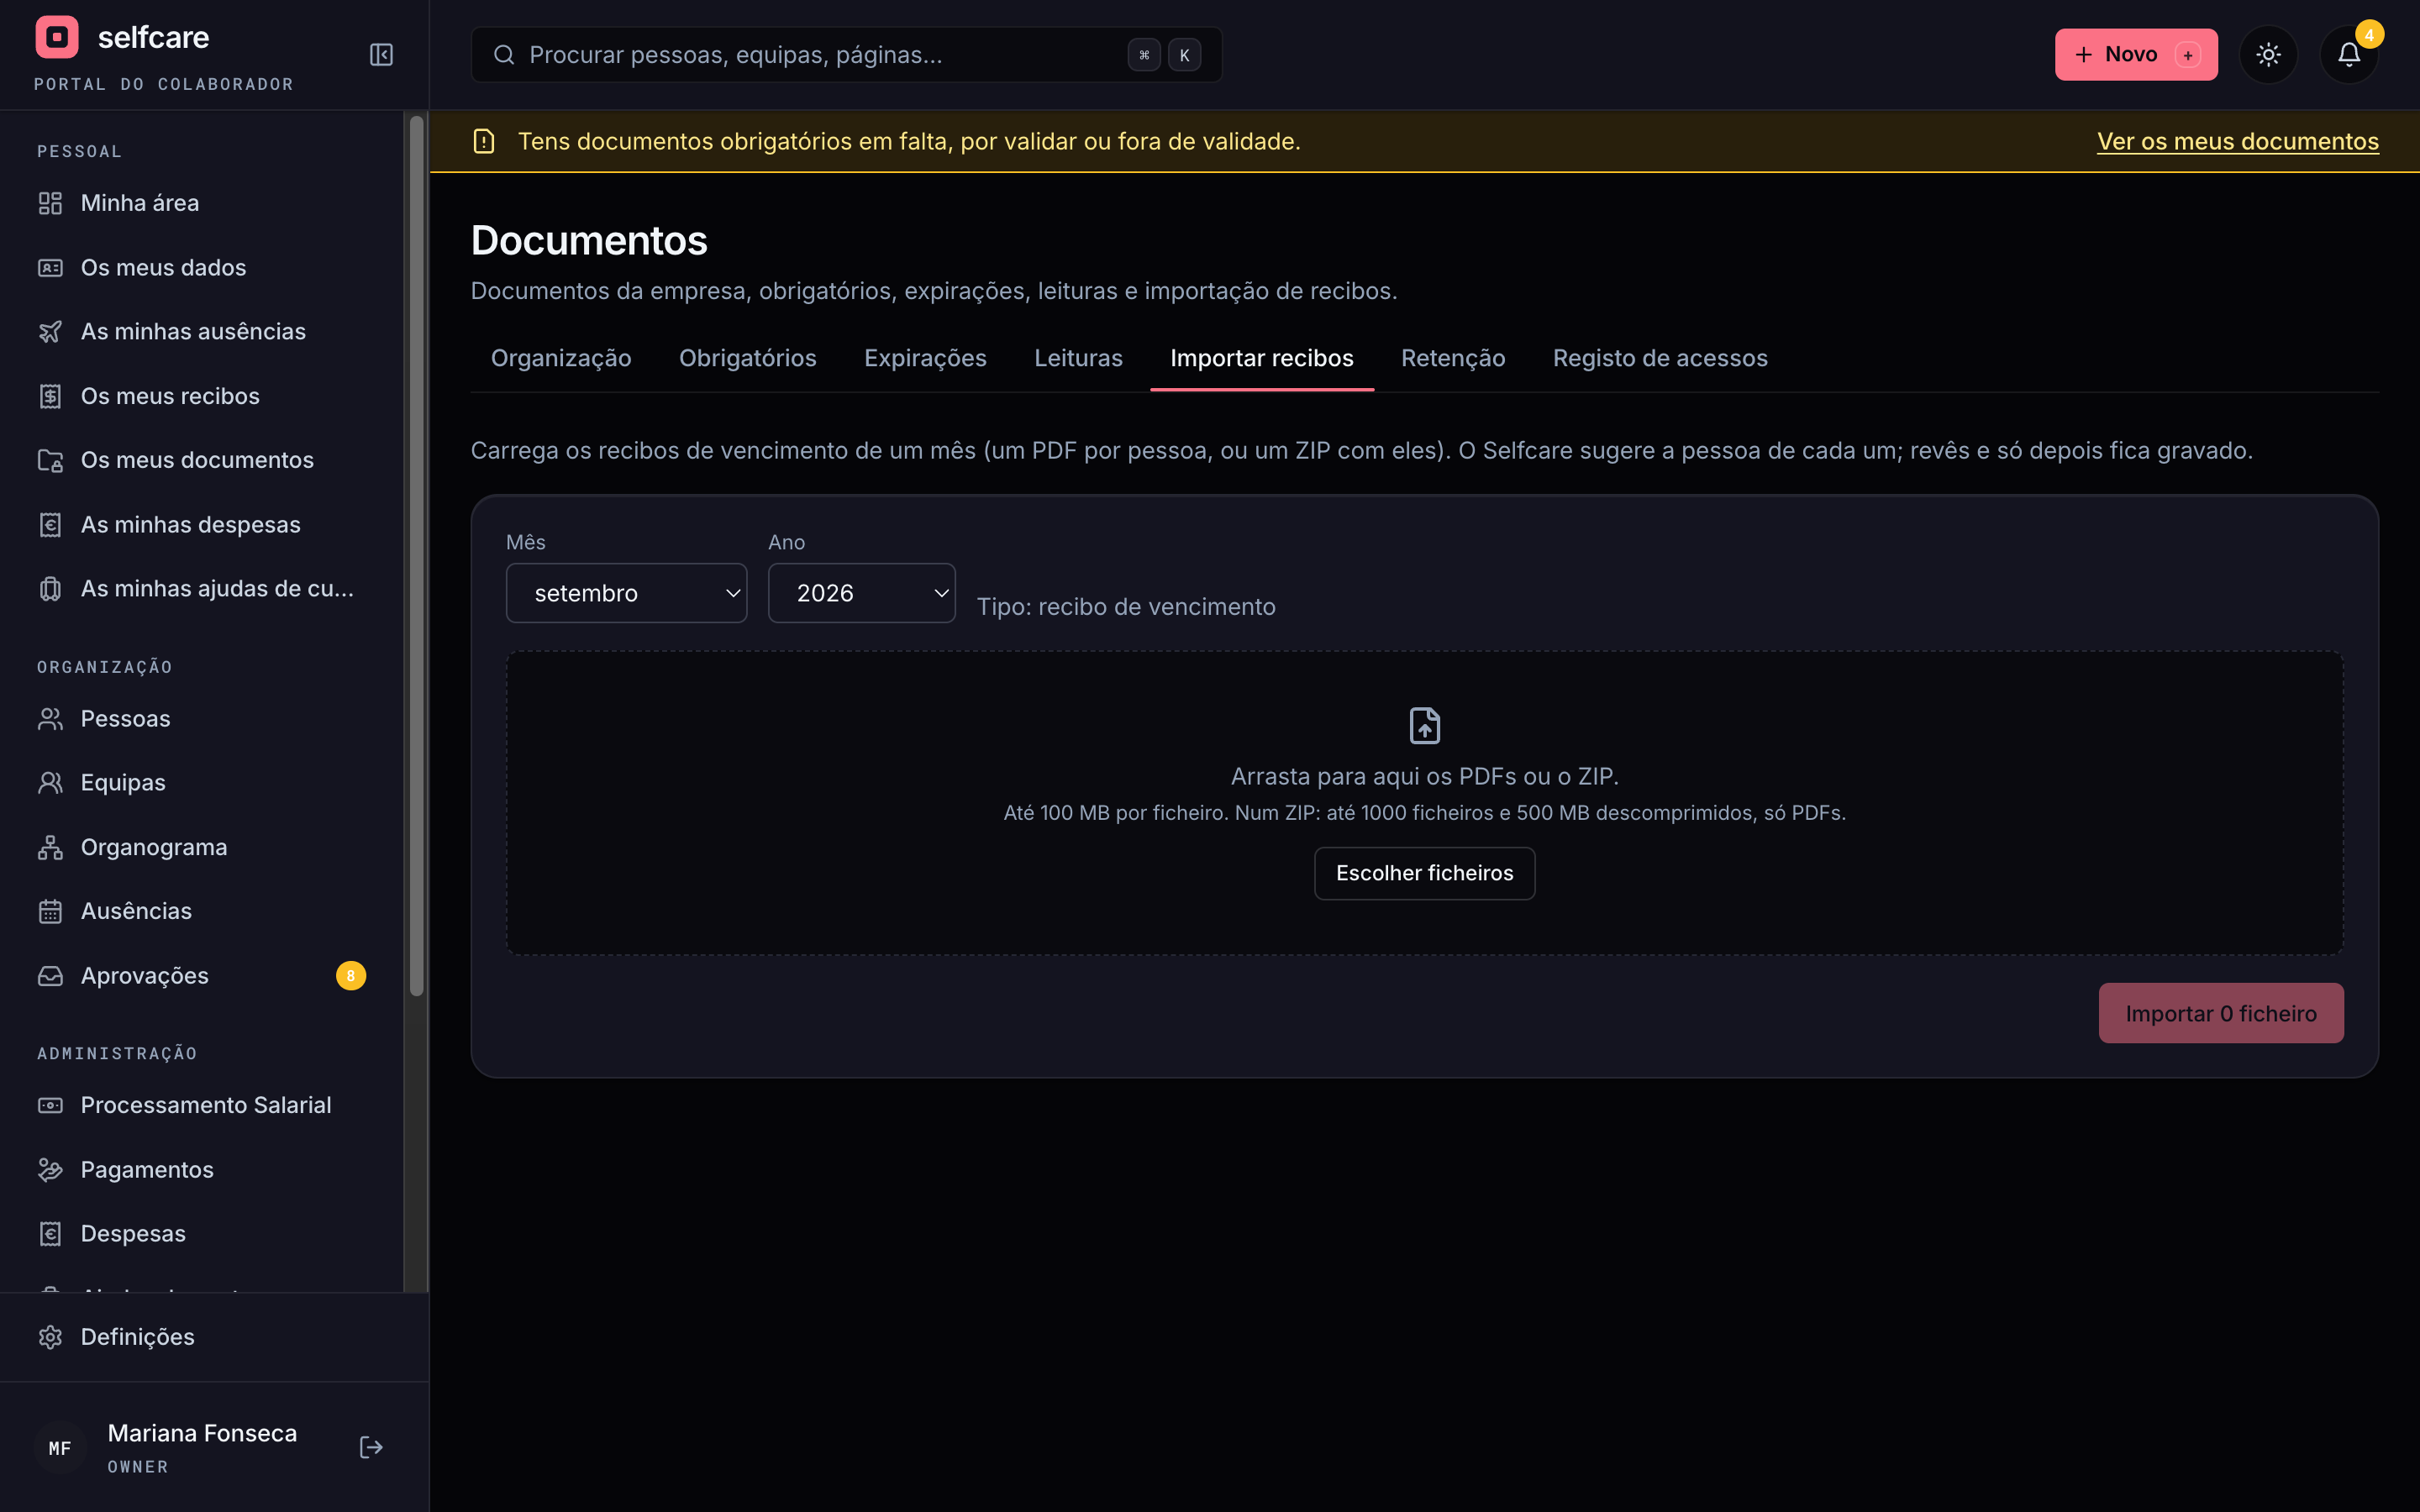Image resolution: width=2420 pixels, height=1512 pixels.
Task: Collapse the sidebar panel icon
Action: tap(381, 54)
